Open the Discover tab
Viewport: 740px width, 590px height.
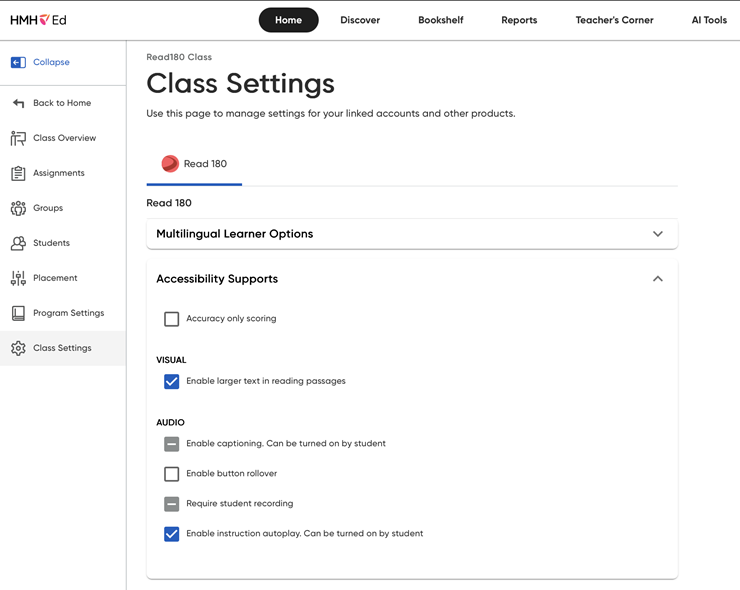tap(360, 20)
